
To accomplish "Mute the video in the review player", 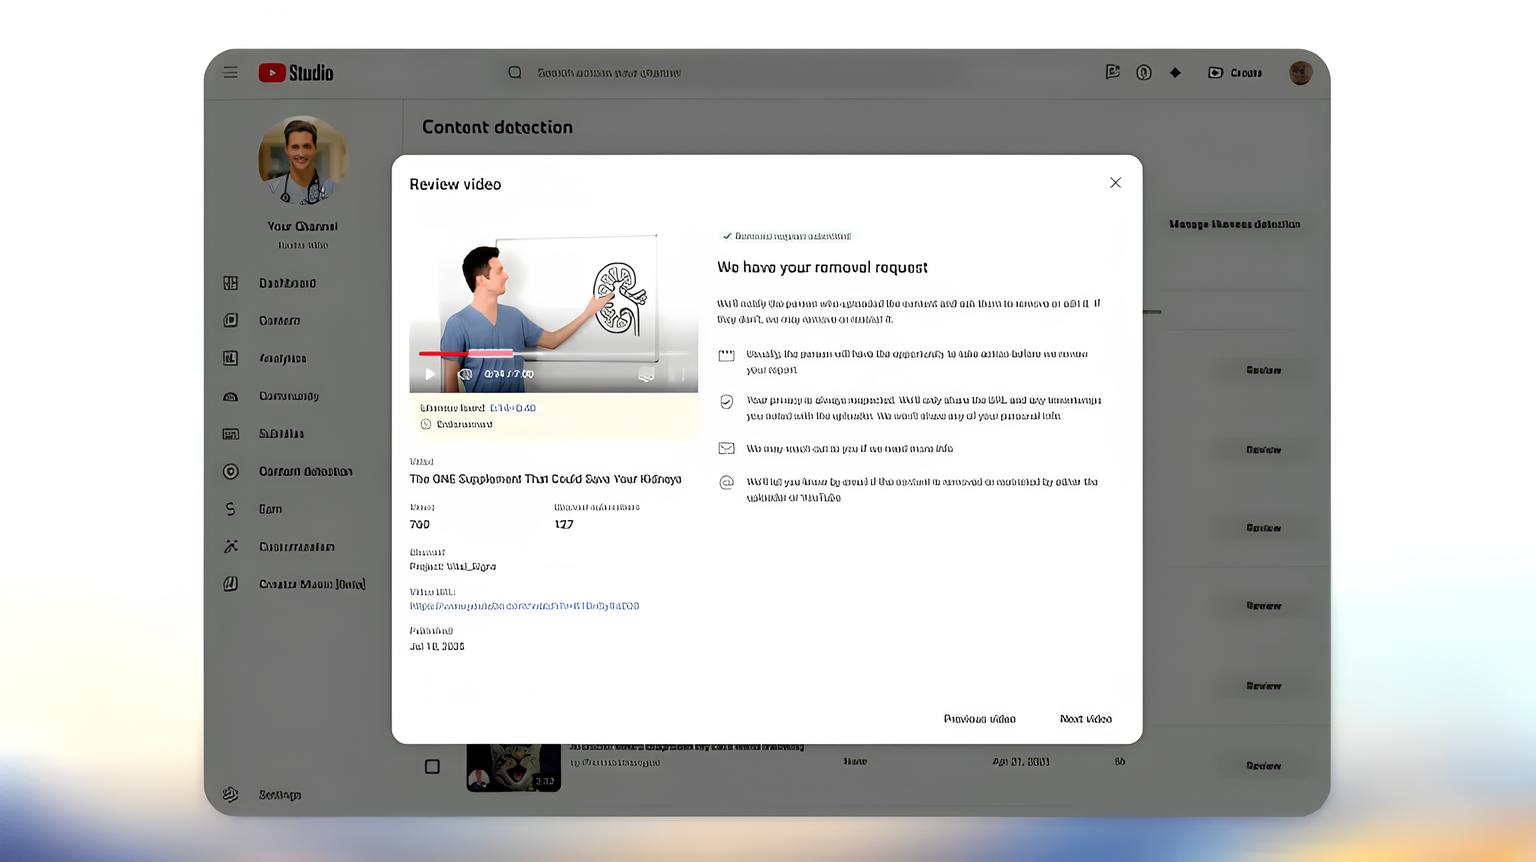I will click(x=465, y=373).
